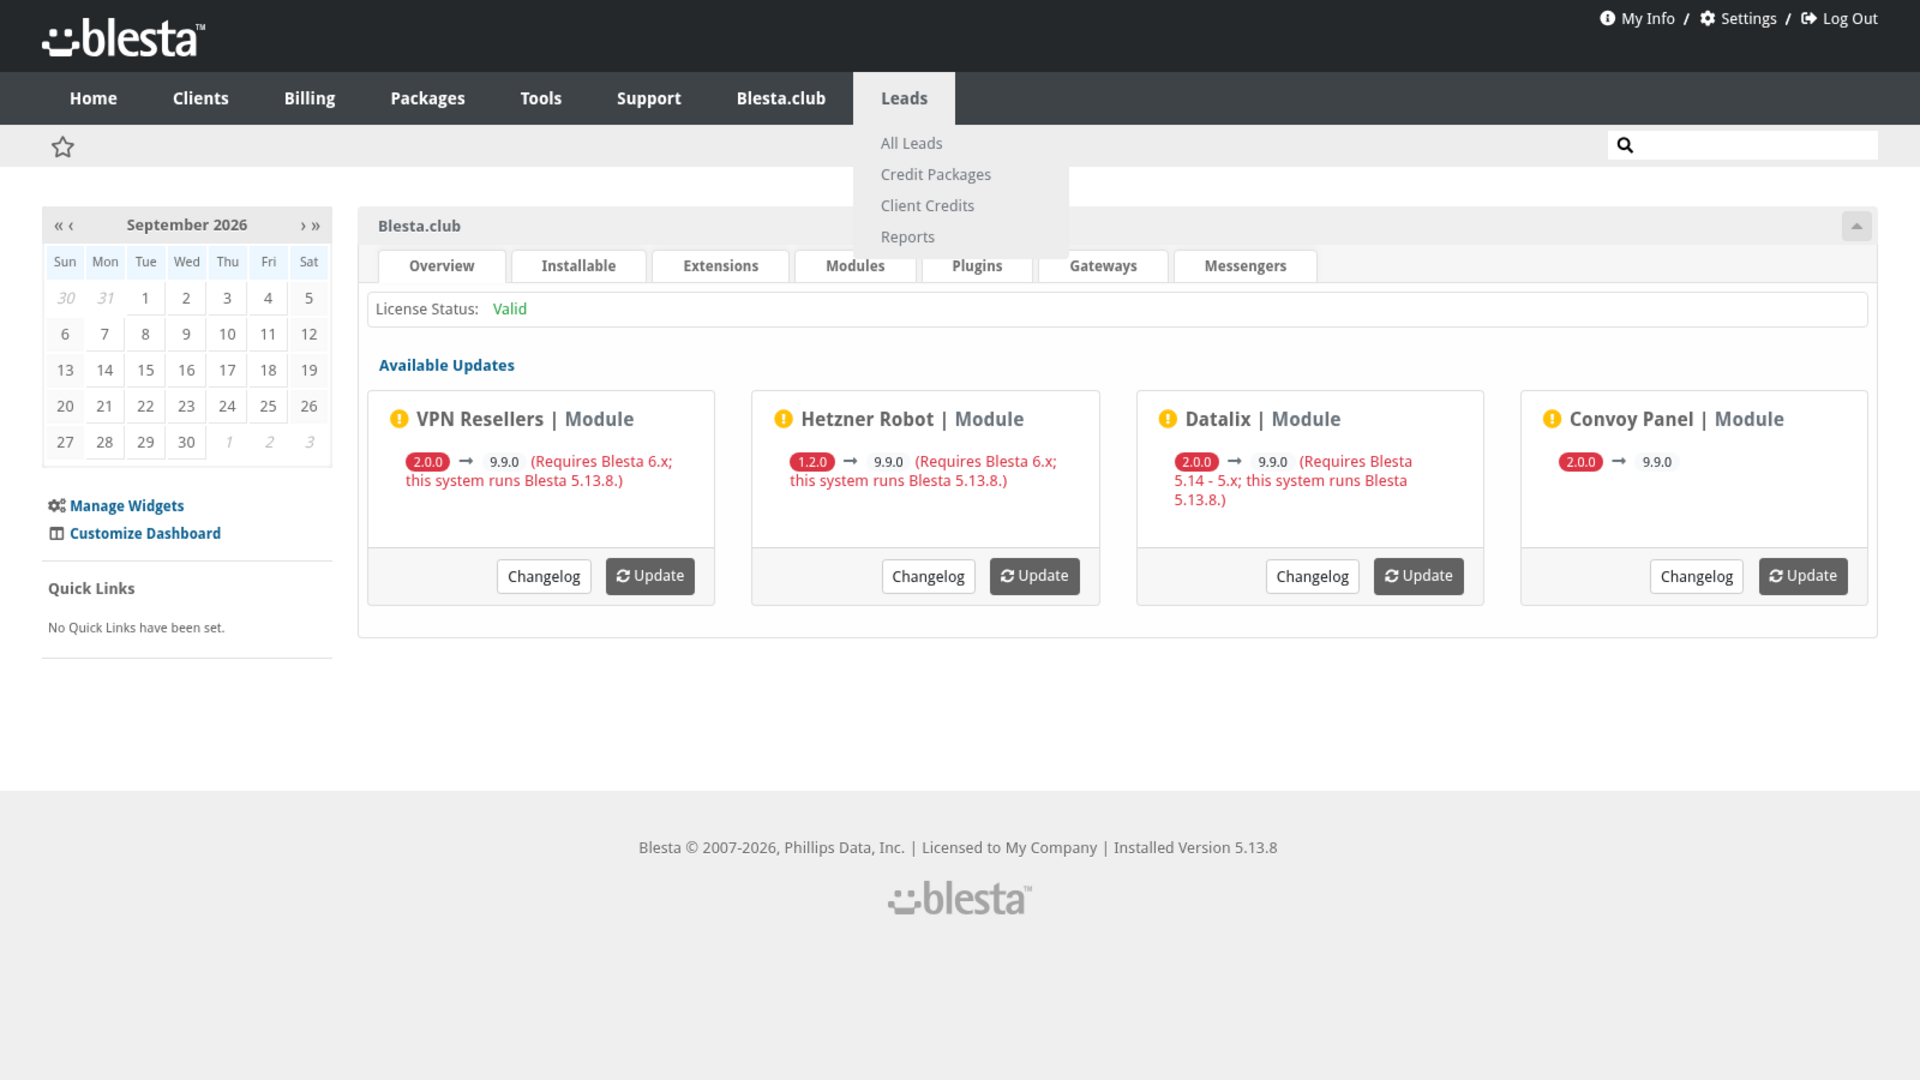Switch to the Gateways tab
Image resolution: width=1920 pixels, height=1080 pixels.
click(1103, 266)
